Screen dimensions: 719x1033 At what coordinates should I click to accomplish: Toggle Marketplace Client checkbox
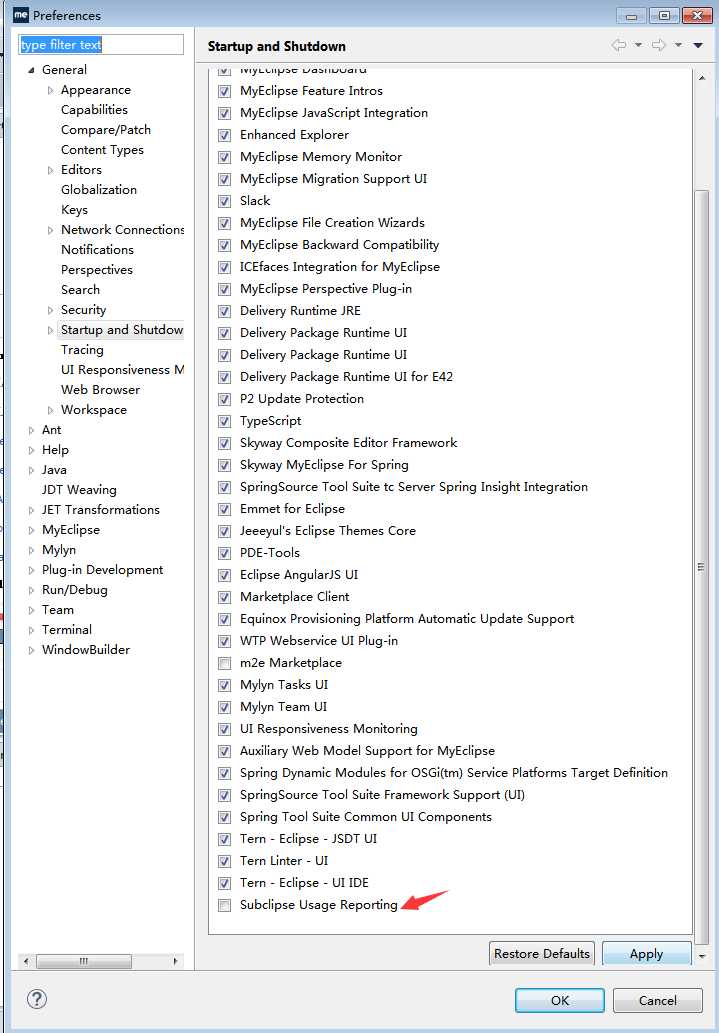tap(225, 597)
